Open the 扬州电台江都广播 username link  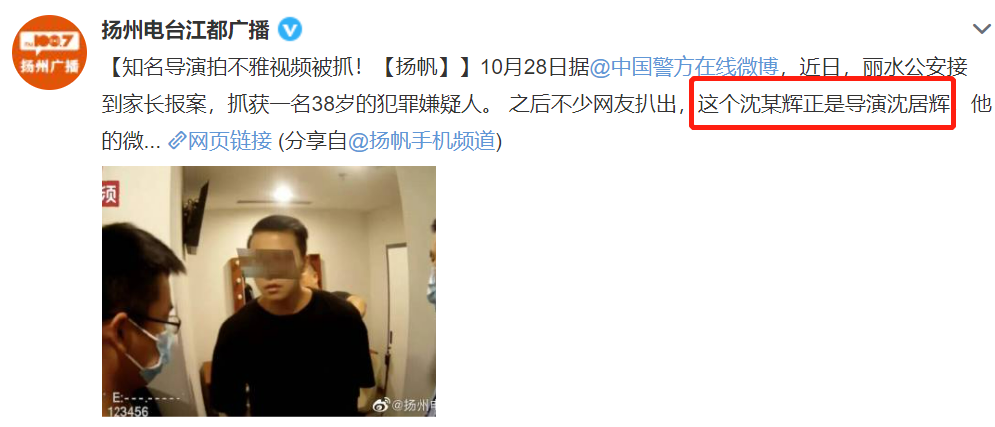click(x=185, y=29)
